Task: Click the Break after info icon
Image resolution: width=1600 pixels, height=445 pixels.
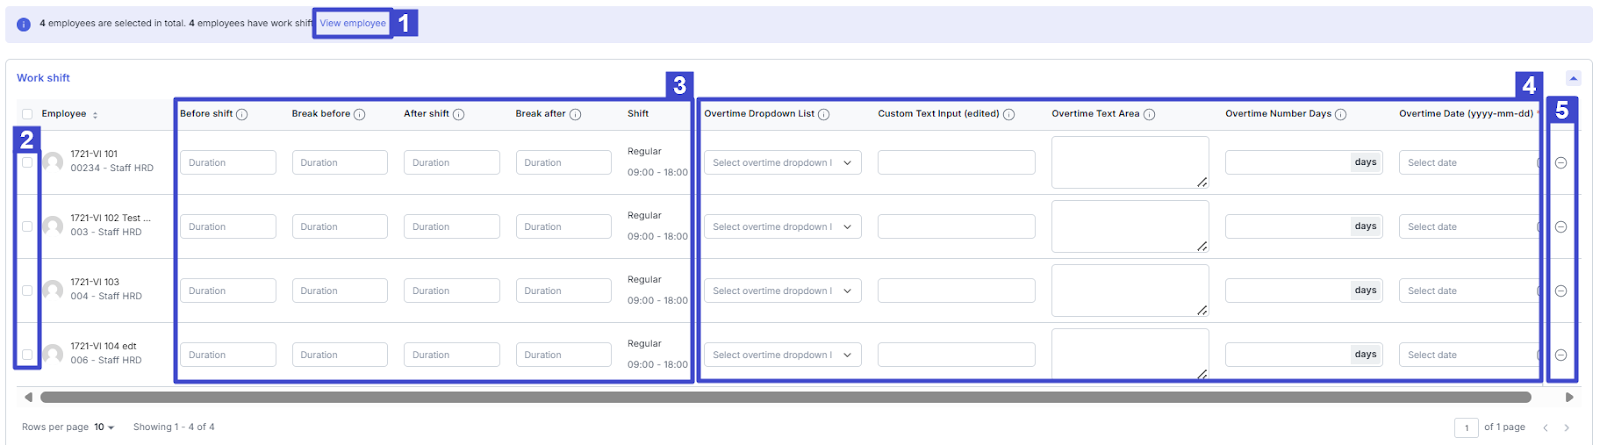Action: coord(575,114)
